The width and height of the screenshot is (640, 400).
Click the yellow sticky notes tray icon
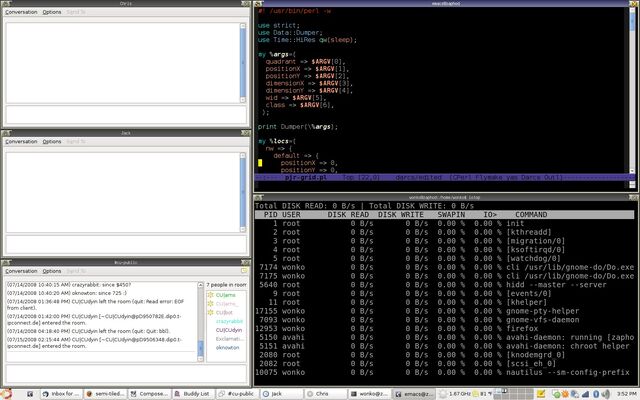point(541,394)
